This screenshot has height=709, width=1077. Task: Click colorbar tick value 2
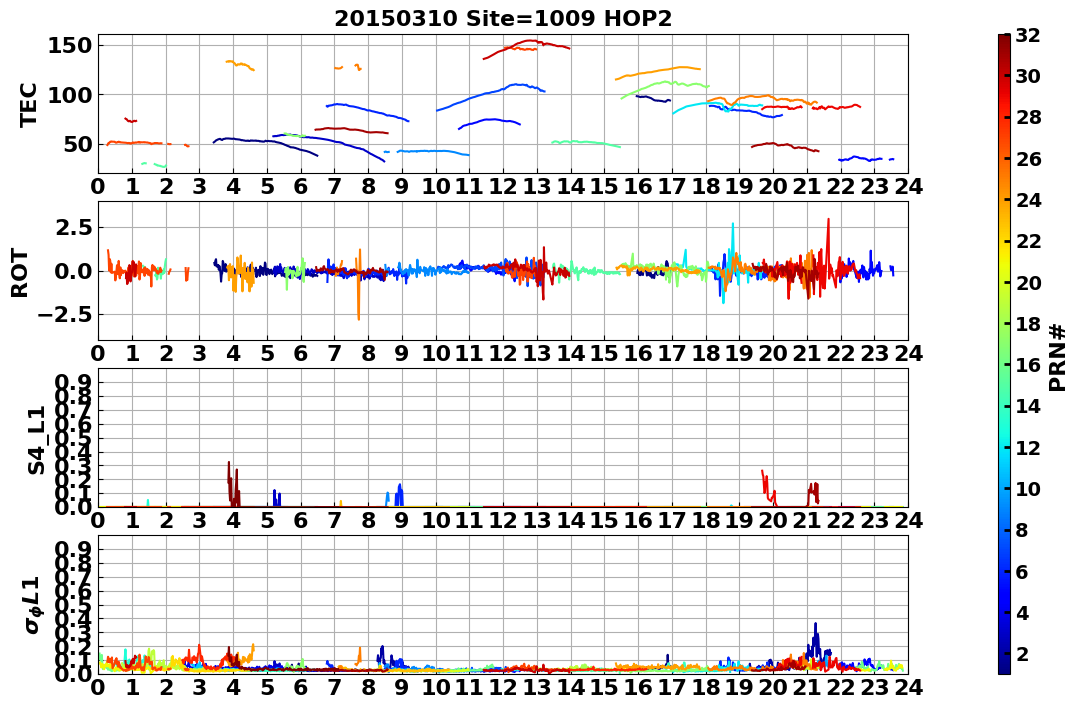tap(1022, 653)
